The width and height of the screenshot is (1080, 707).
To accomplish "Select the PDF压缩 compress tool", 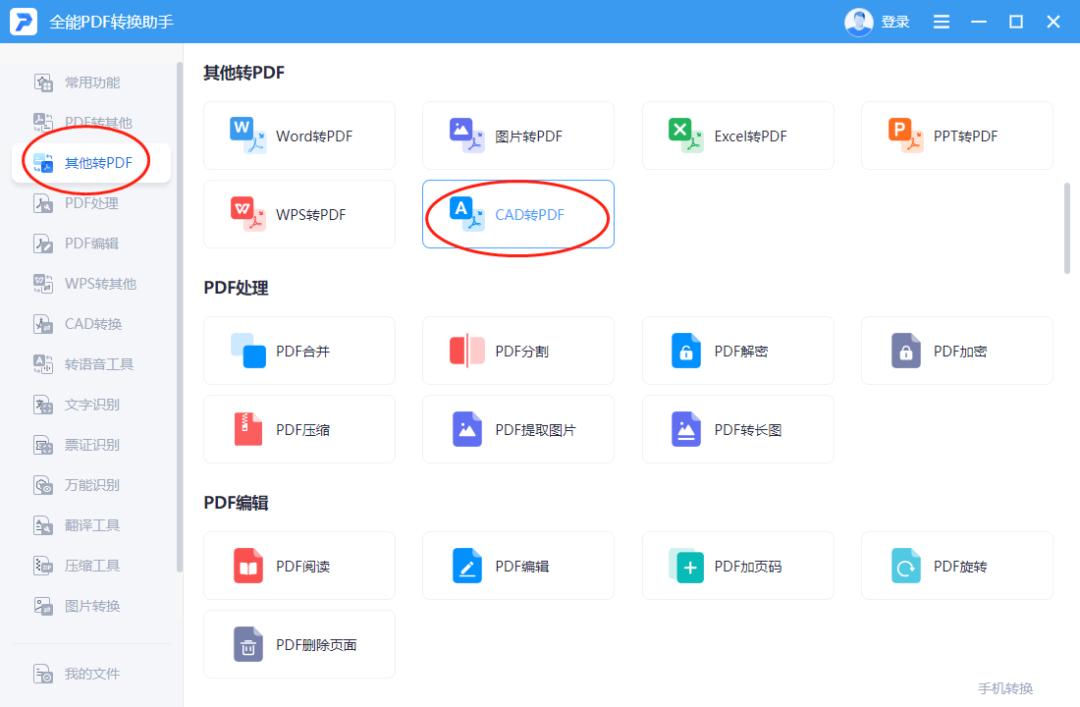I will coord(299,429).
